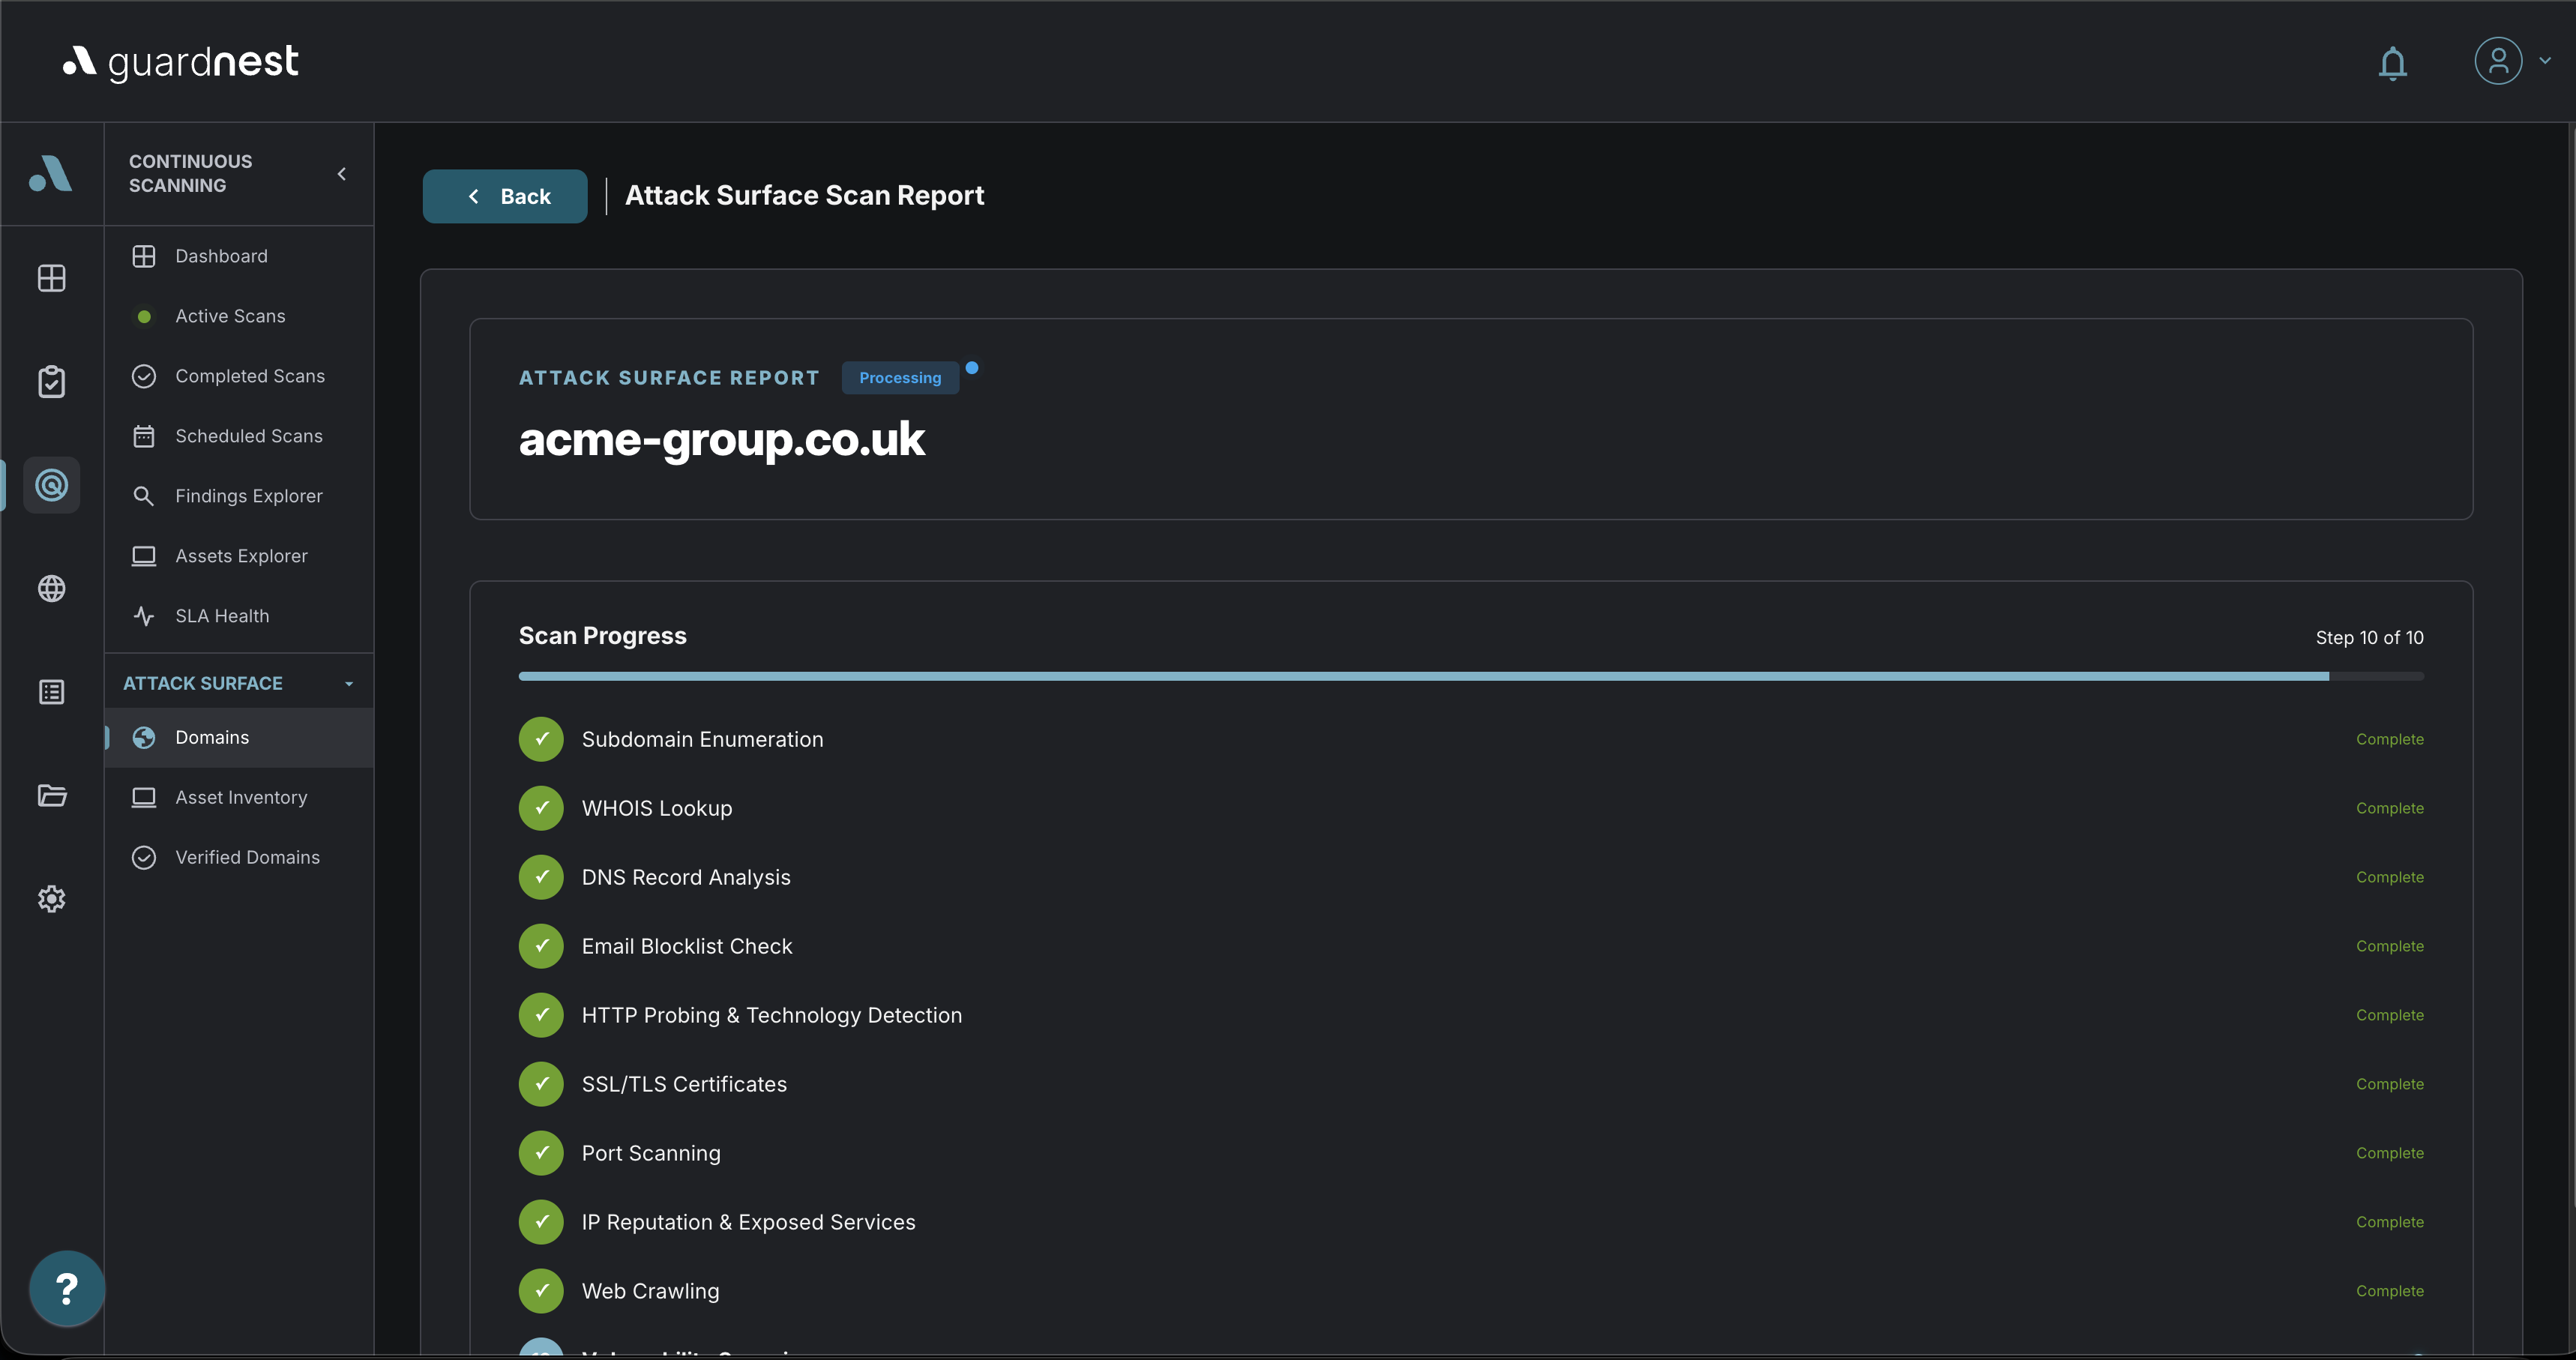Open Completed Scans in sidebar
This screenshot has height=1360, width=2576.
(239, 376)
